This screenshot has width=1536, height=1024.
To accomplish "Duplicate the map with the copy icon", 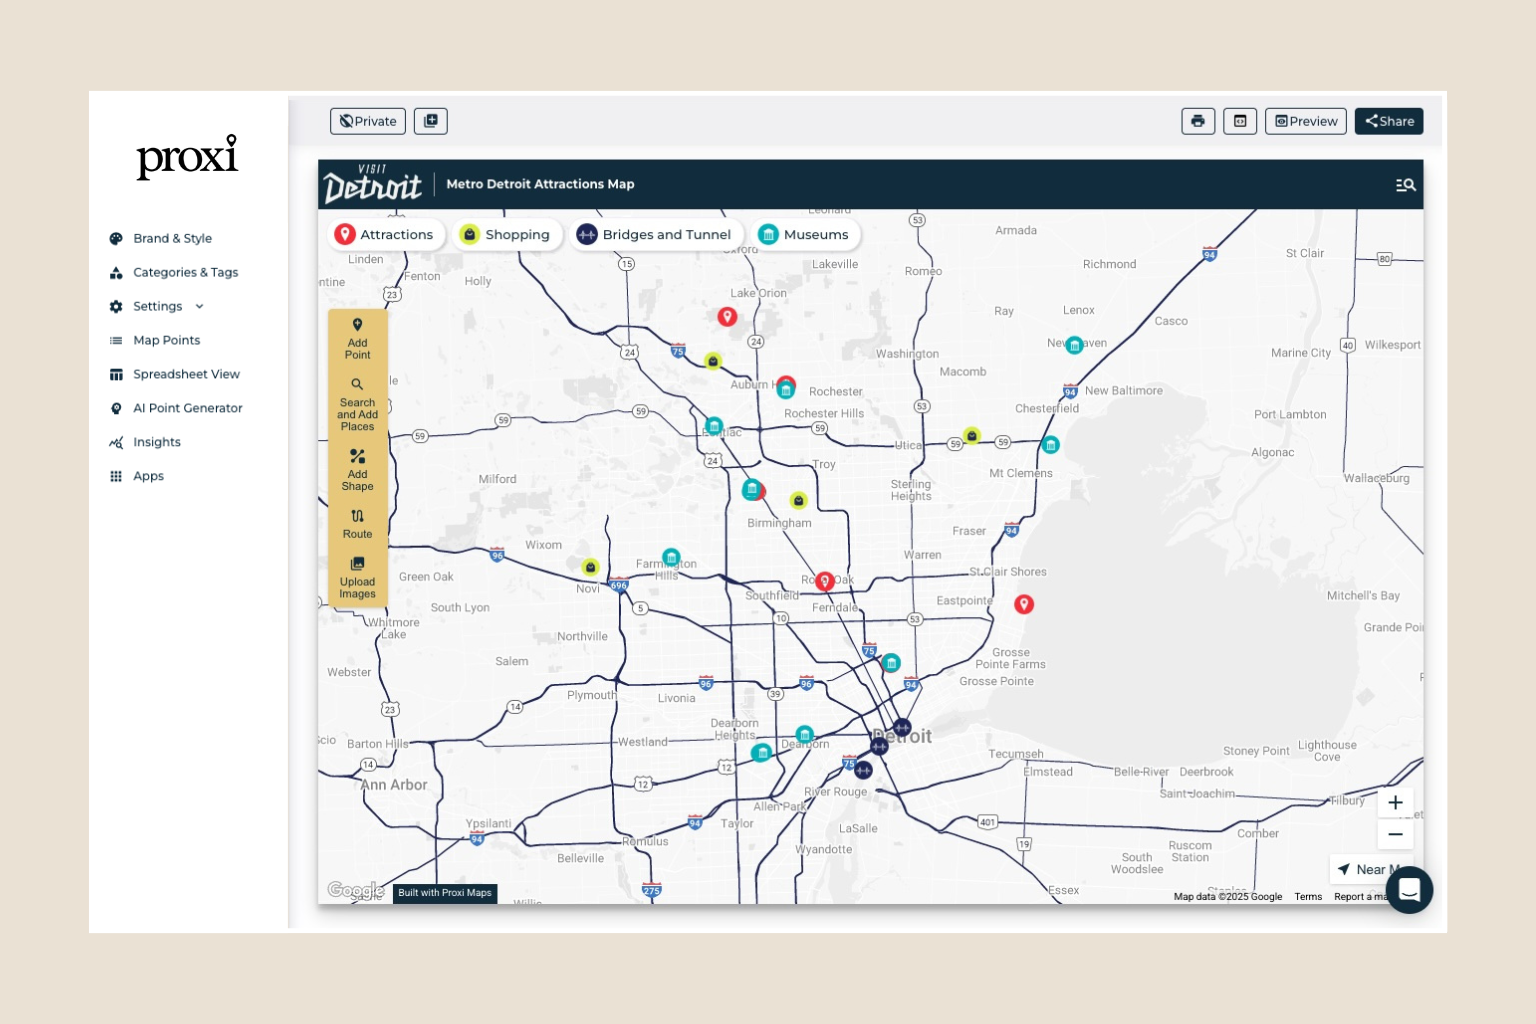I will pos(431,120).
